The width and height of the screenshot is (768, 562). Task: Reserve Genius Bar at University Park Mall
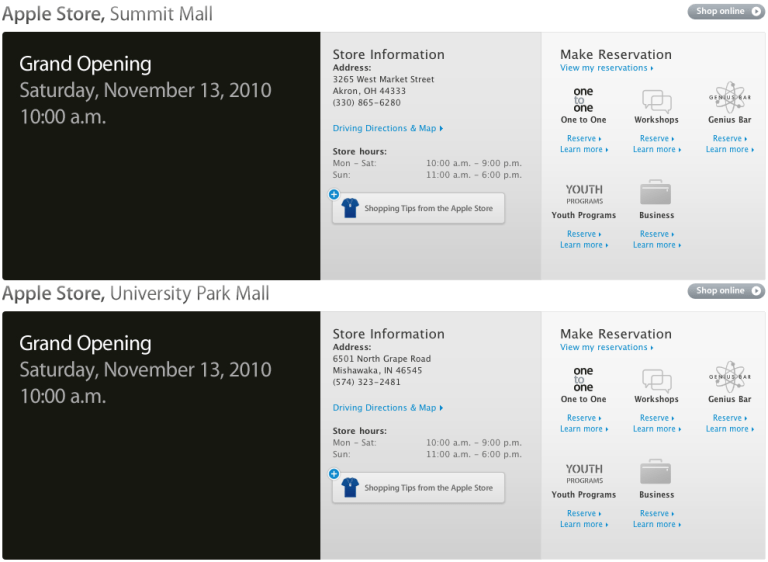pos(730,417)
